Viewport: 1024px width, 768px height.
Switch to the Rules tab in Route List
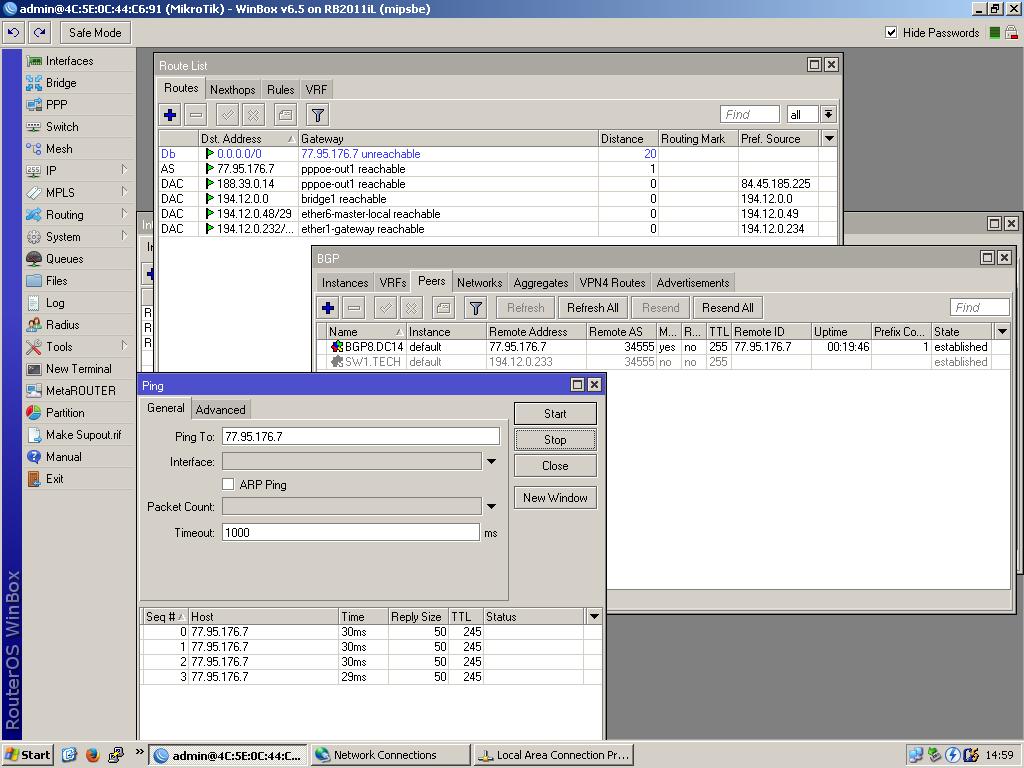280,89
